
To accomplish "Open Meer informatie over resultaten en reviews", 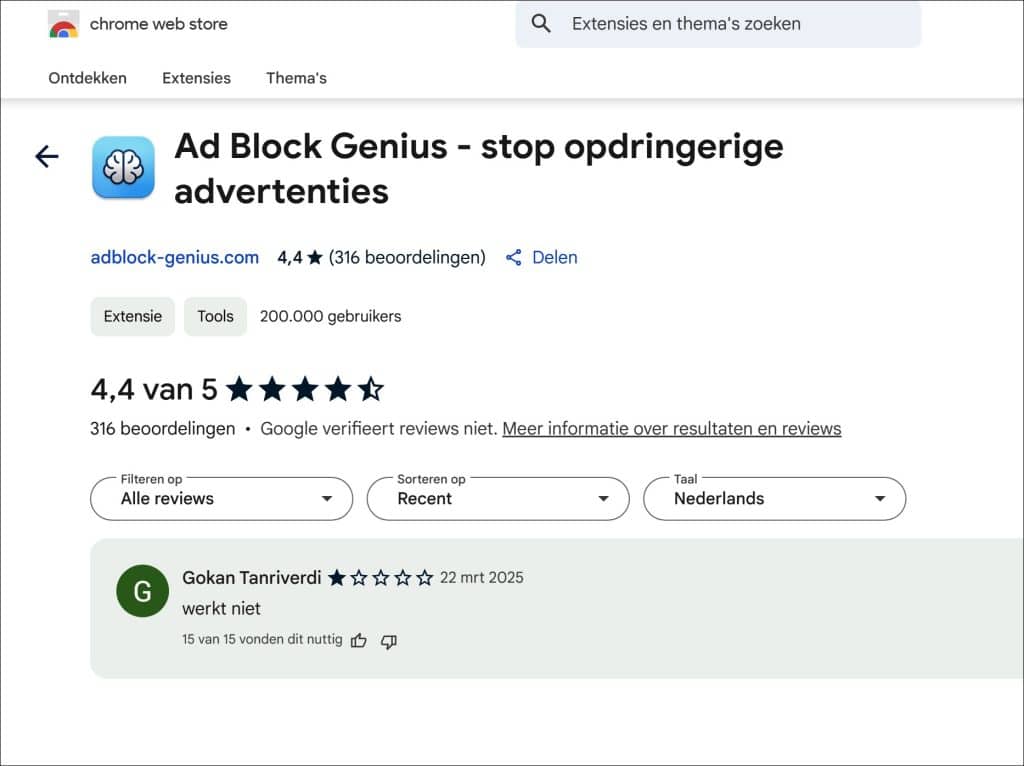I will [x=672, y=429].
